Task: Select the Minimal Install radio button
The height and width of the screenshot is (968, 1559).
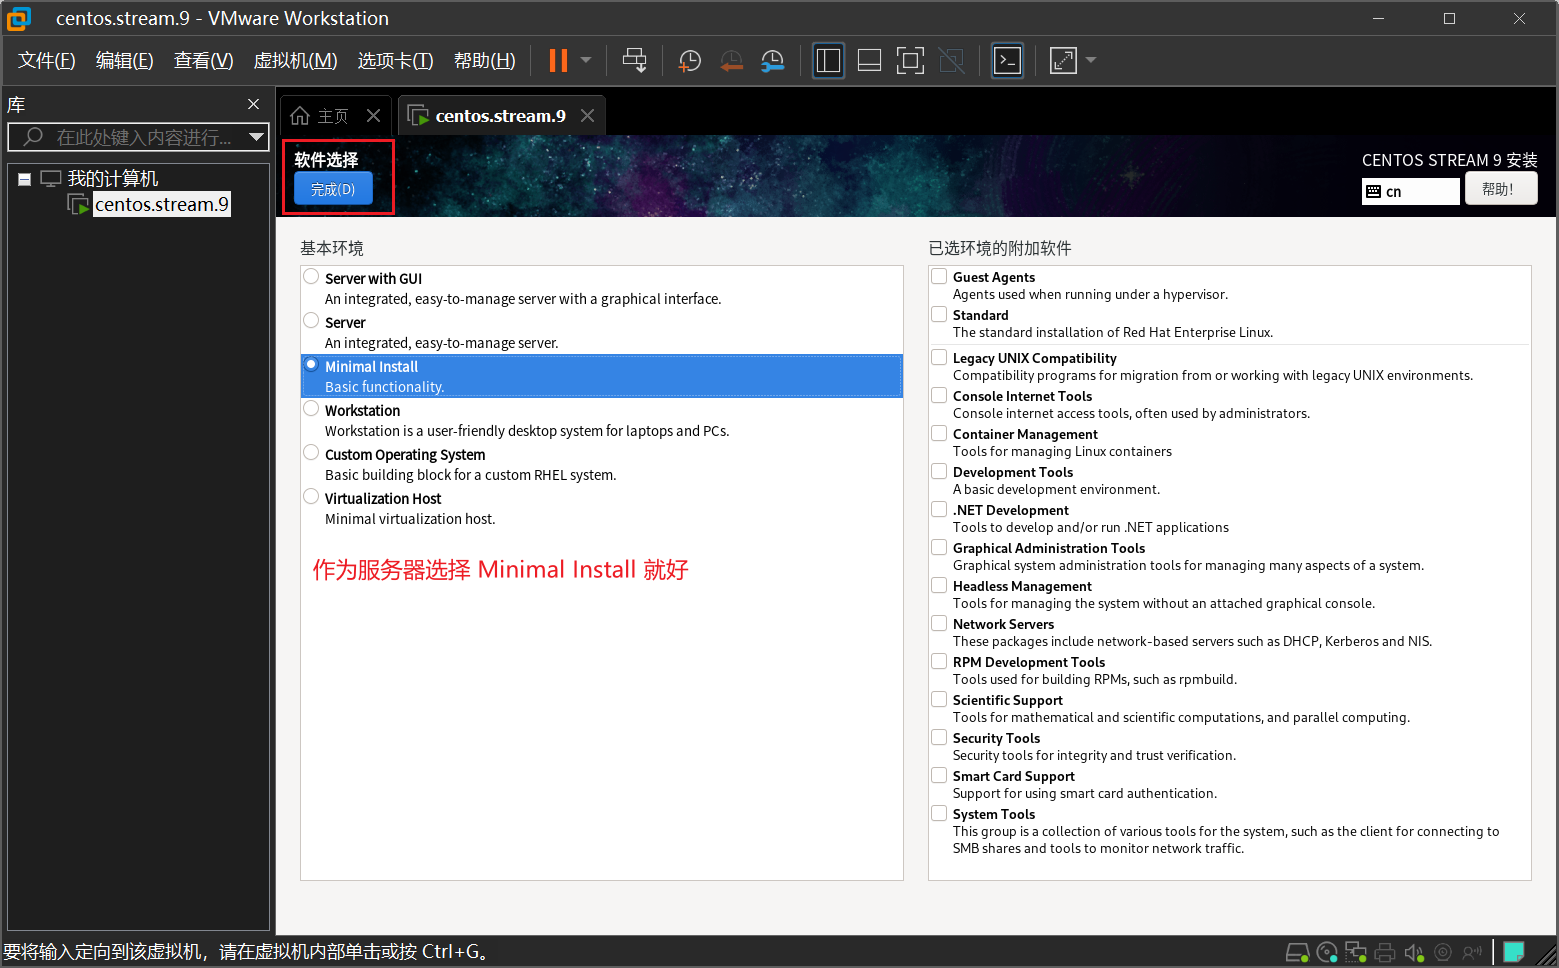Action: 312,365
